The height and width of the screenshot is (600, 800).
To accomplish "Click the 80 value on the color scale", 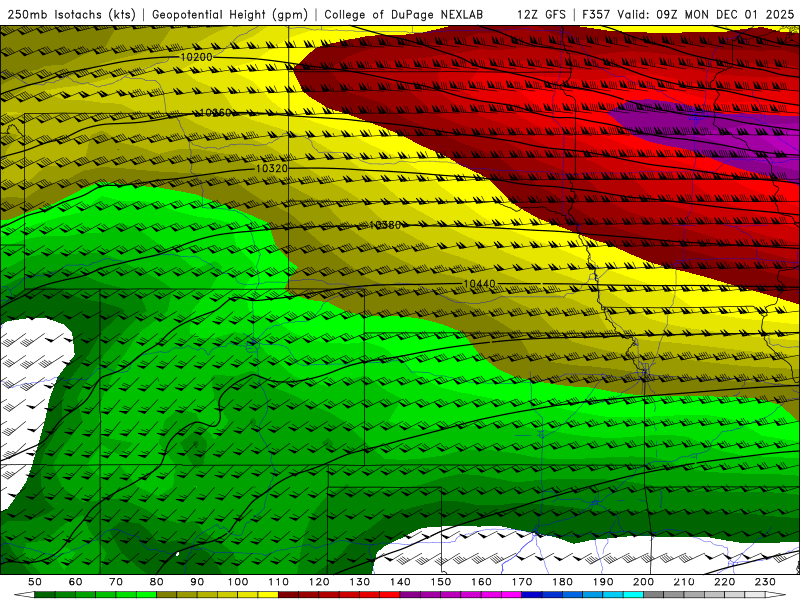I will coord(157,582).
